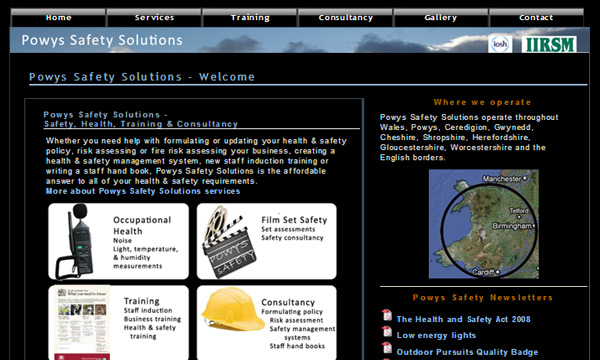Screen dimensions: 600x360
Task: Click the Wales operating area map
Action: tap(484, 224)
